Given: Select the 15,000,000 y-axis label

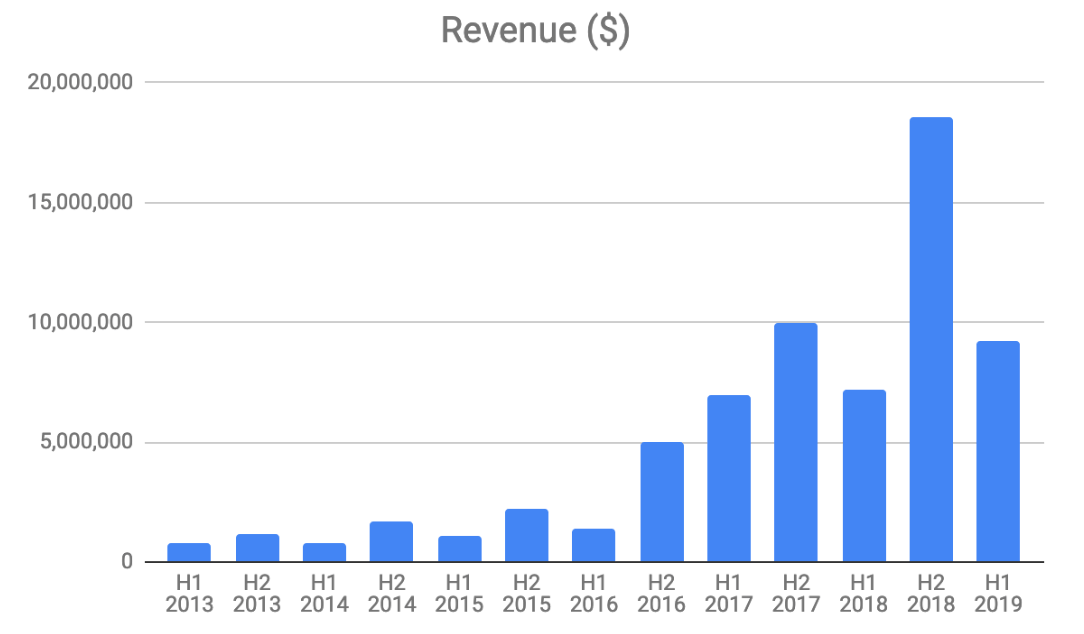Looking at the screenshot, I should coord(81,203).
